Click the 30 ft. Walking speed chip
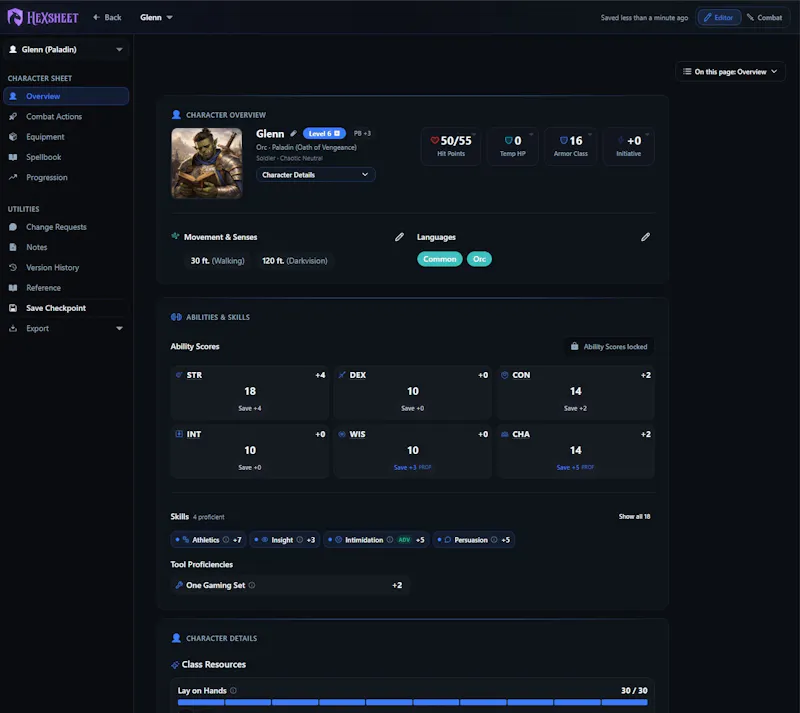The height and width of the screenshot is (713, 800). tap(217, 261)
